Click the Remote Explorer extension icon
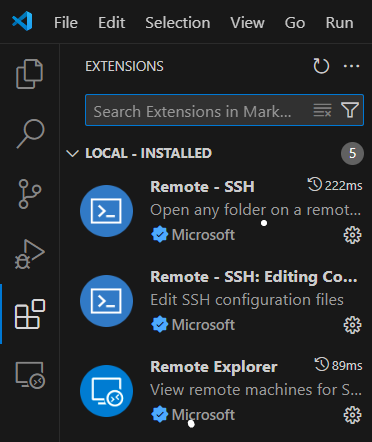Image resolution: width=372 pixels, height=442 pixels. click(x=106, y=391)
